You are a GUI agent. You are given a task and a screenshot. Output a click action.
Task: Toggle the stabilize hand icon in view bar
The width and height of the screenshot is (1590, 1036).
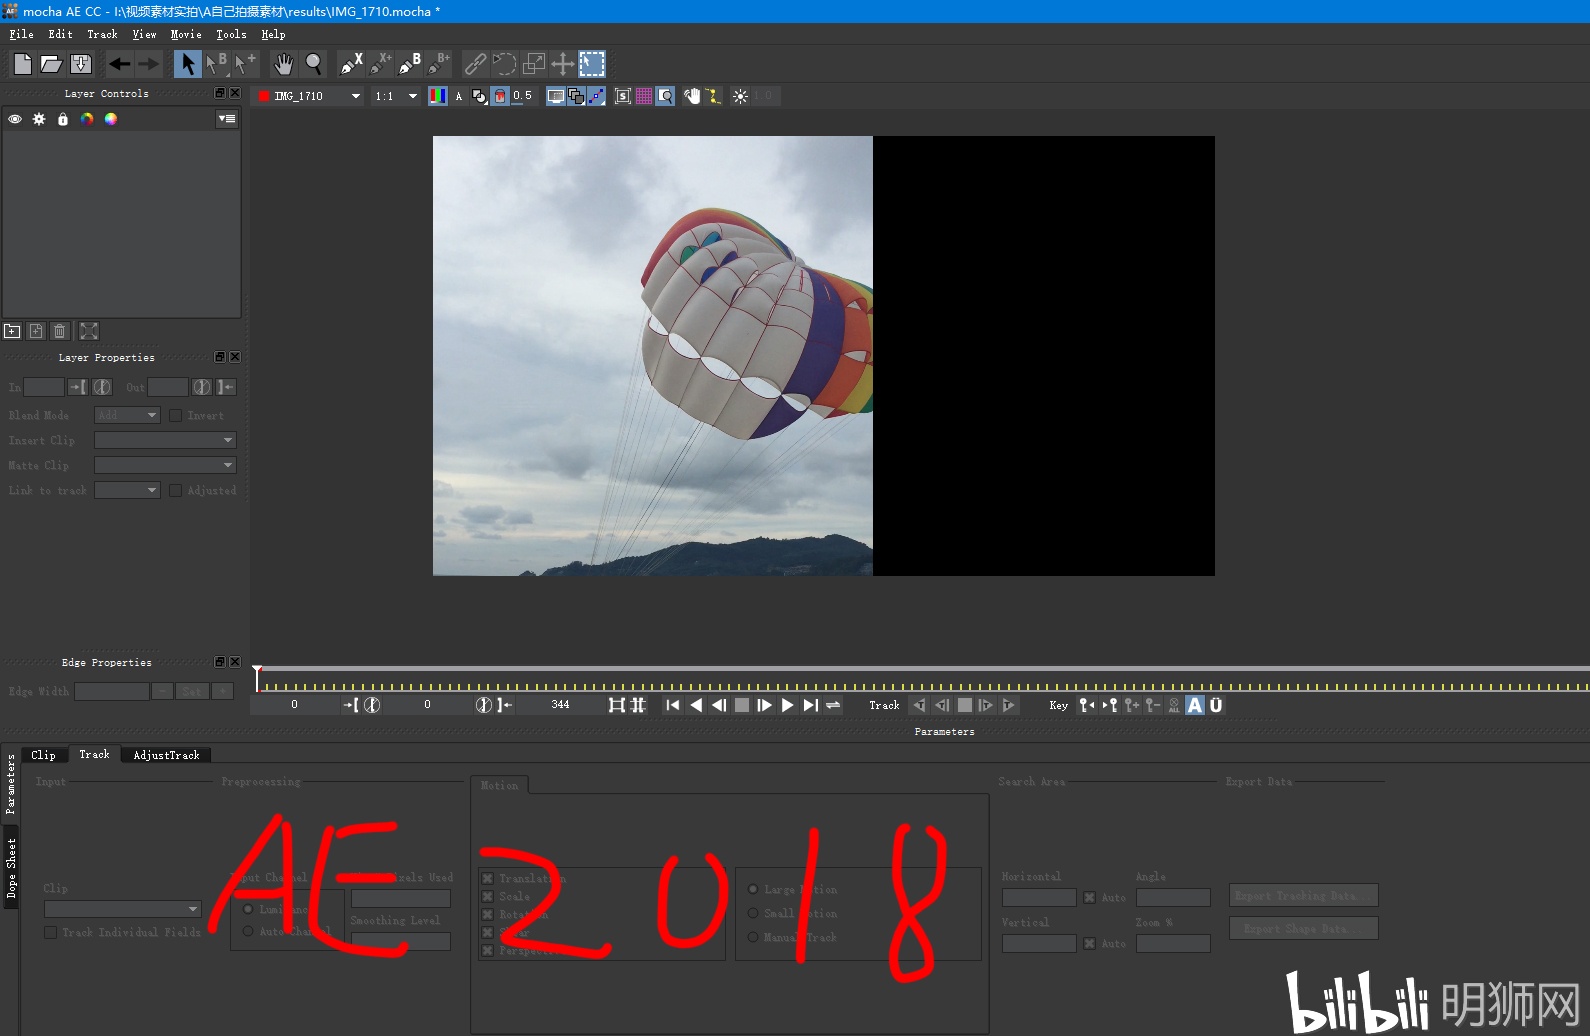pyautogui.click(x=691, y=96)
